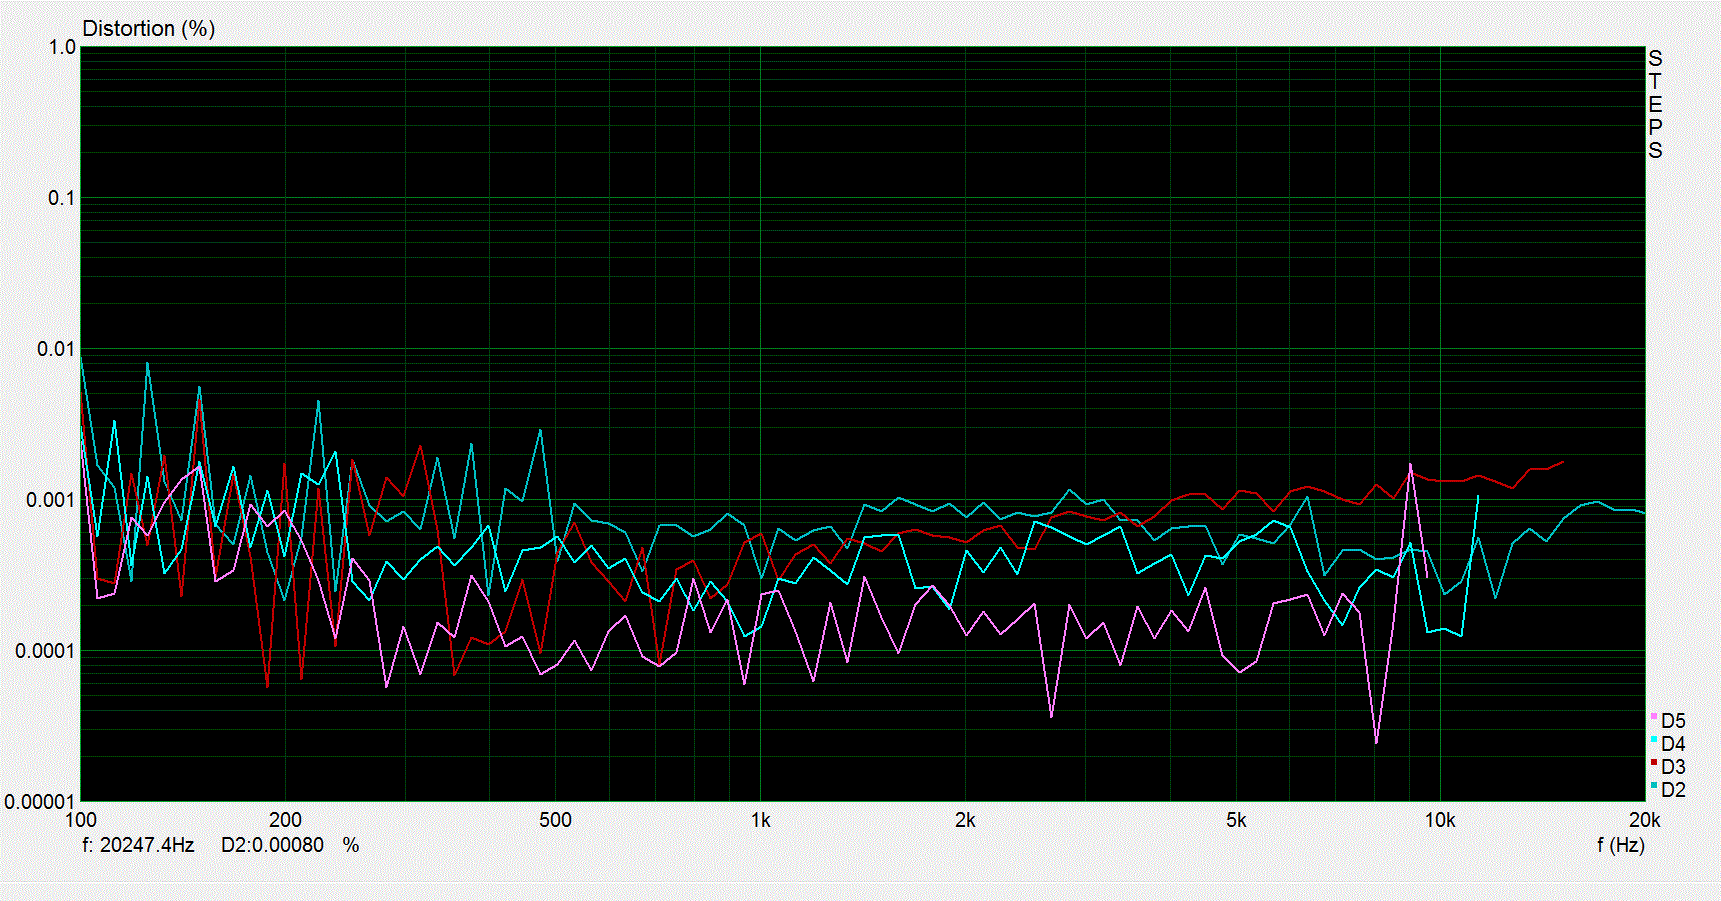Click the pink D5 legend color marker

click(x=1654, y=717)
